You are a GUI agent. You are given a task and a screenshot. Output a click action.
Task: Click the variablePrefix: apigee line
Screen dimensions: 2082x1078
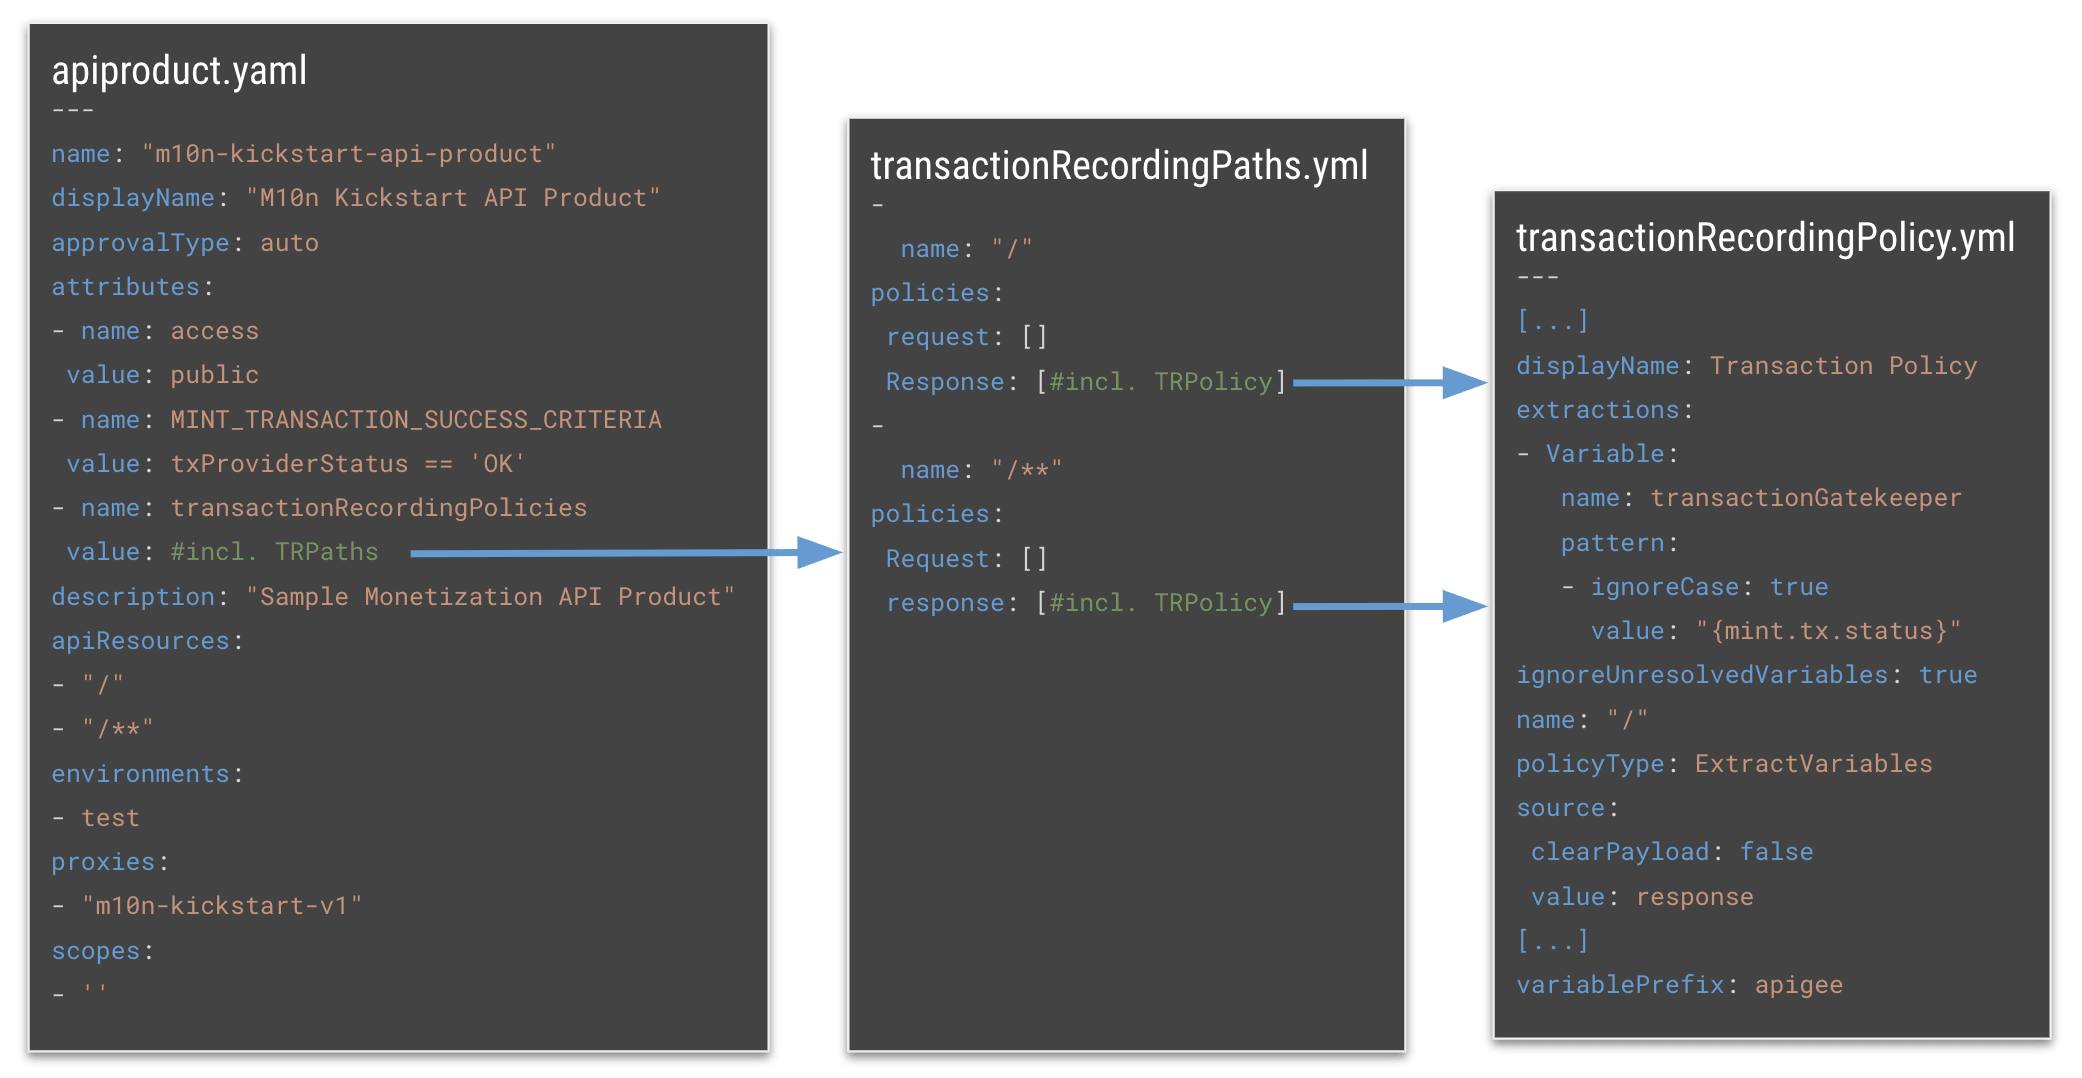click(1680, 985)
